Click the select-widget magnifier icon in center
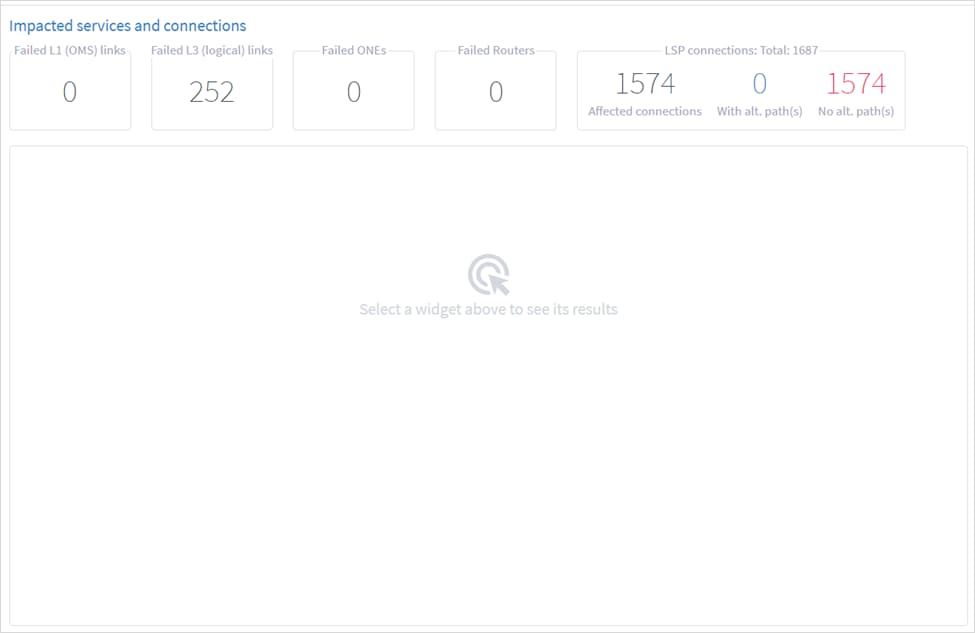975x633 pixels. (487, 270)
